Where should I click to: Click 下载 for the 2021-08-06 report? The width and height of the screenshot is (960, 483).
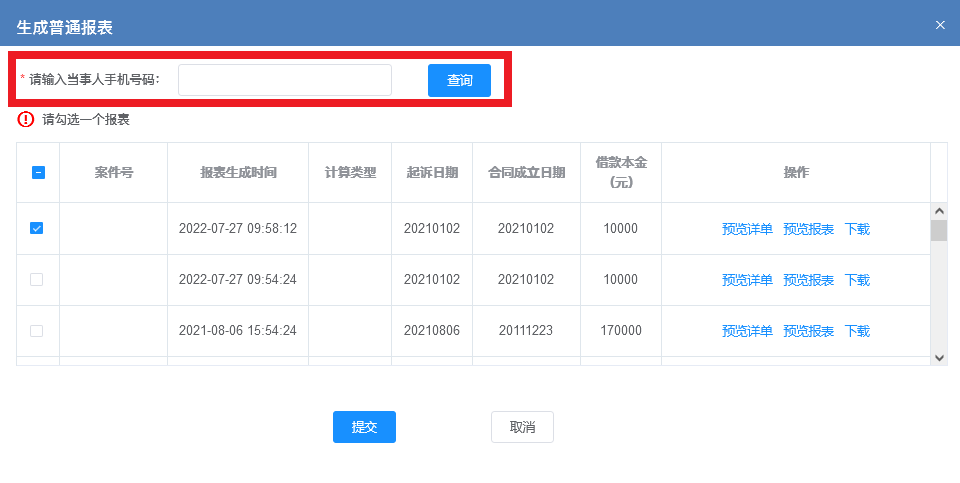point(857,331)
